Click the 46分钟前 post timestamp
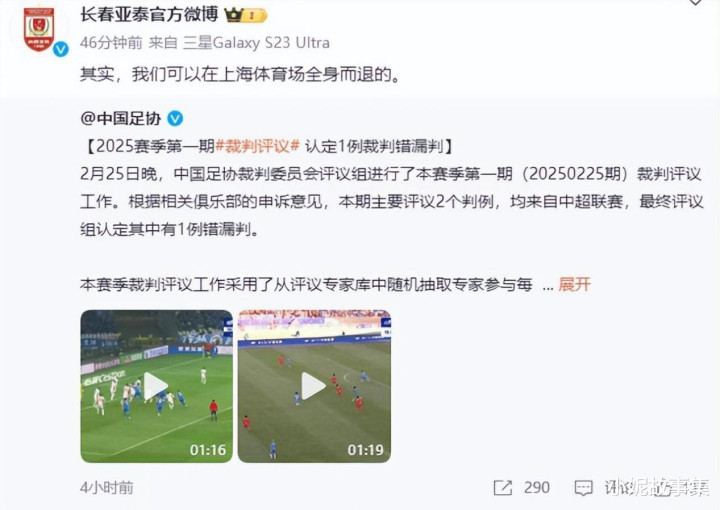 click(x=111, y=43)
